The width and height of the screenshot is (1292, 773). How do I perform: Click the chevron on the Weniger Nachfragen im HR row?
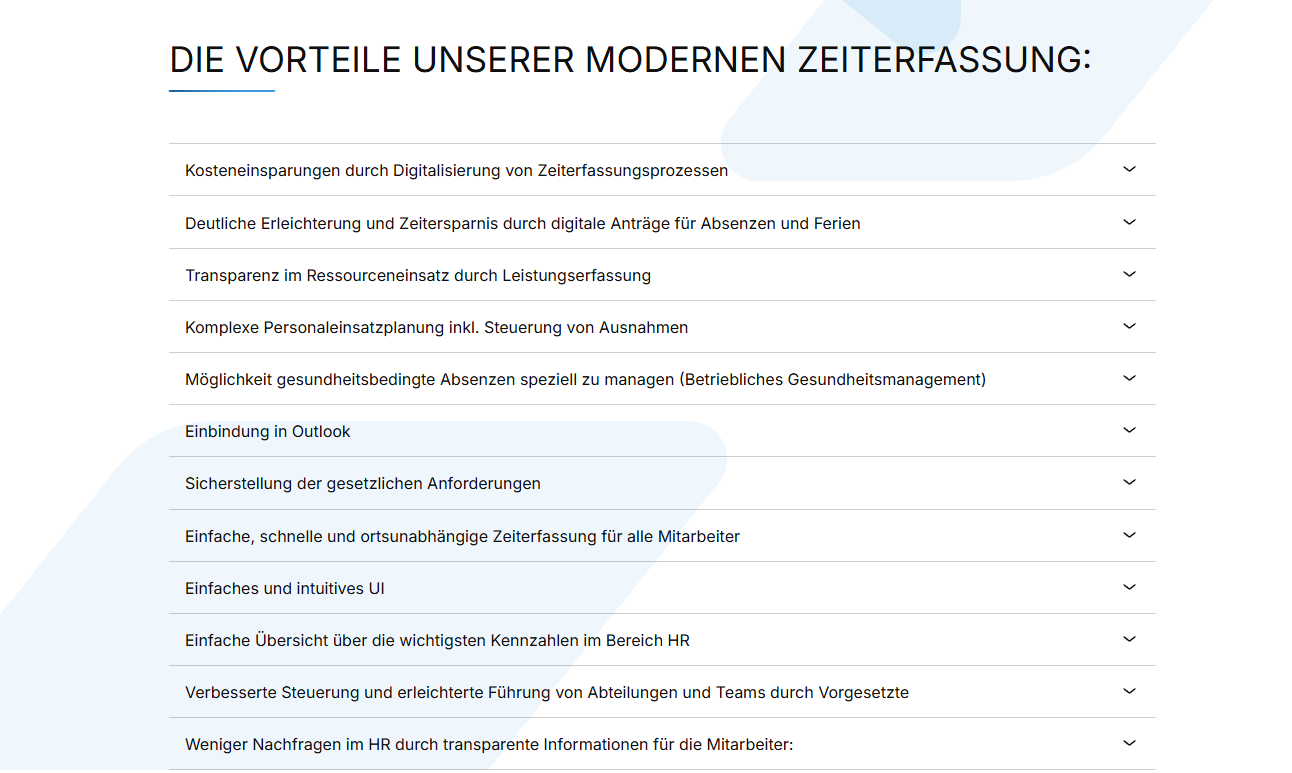[1129, 744]
